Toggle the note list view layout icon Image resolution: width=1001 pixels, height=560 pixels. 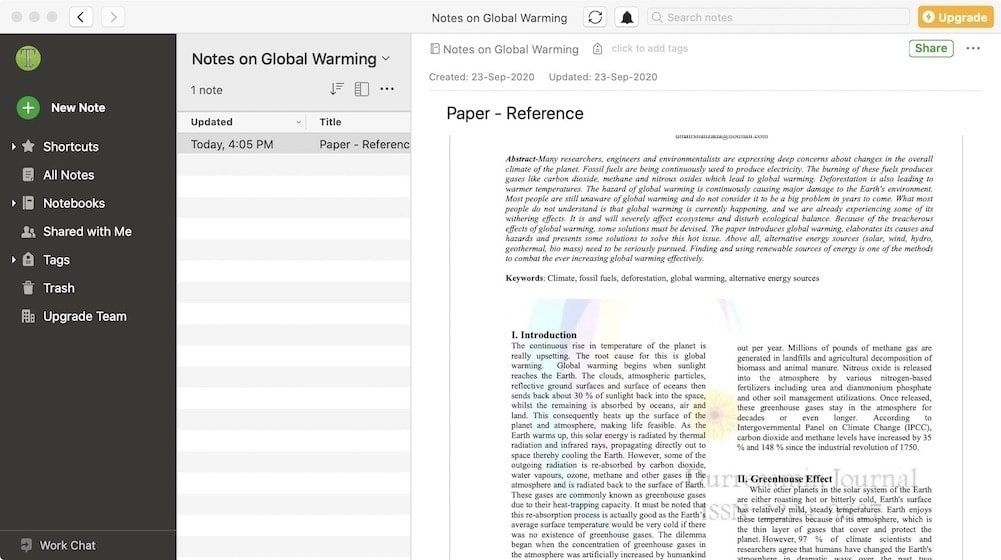point(361,89)
